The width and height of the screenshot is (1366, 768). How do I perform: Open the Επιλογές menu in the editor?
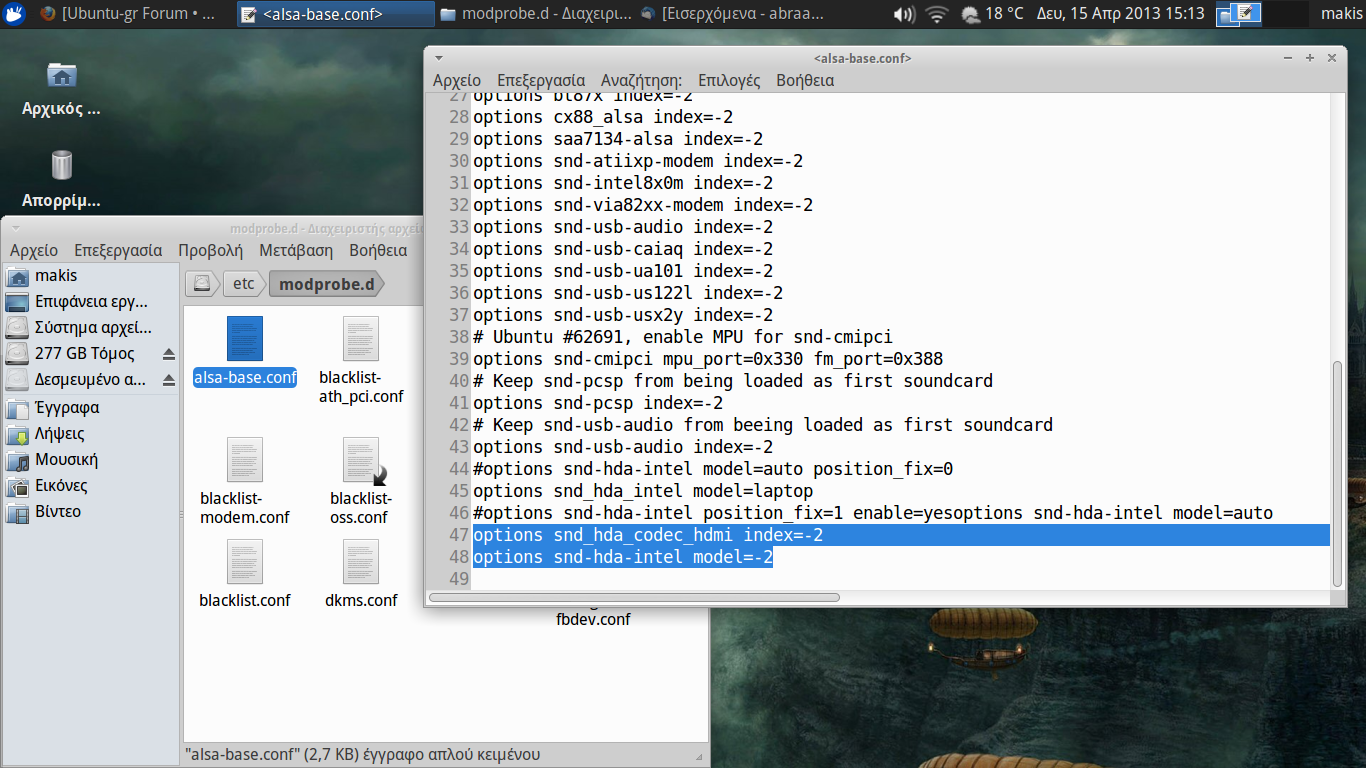(x=729, y=80)
